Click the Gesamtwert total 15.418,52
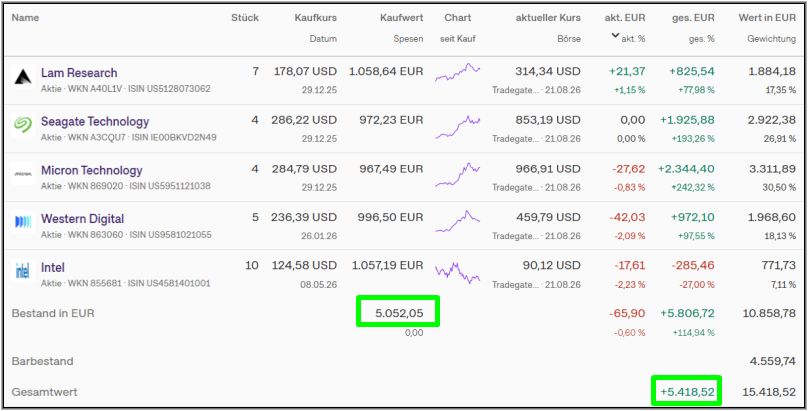The height and width of the screenshot is (411, 808). tap(769, 392)
